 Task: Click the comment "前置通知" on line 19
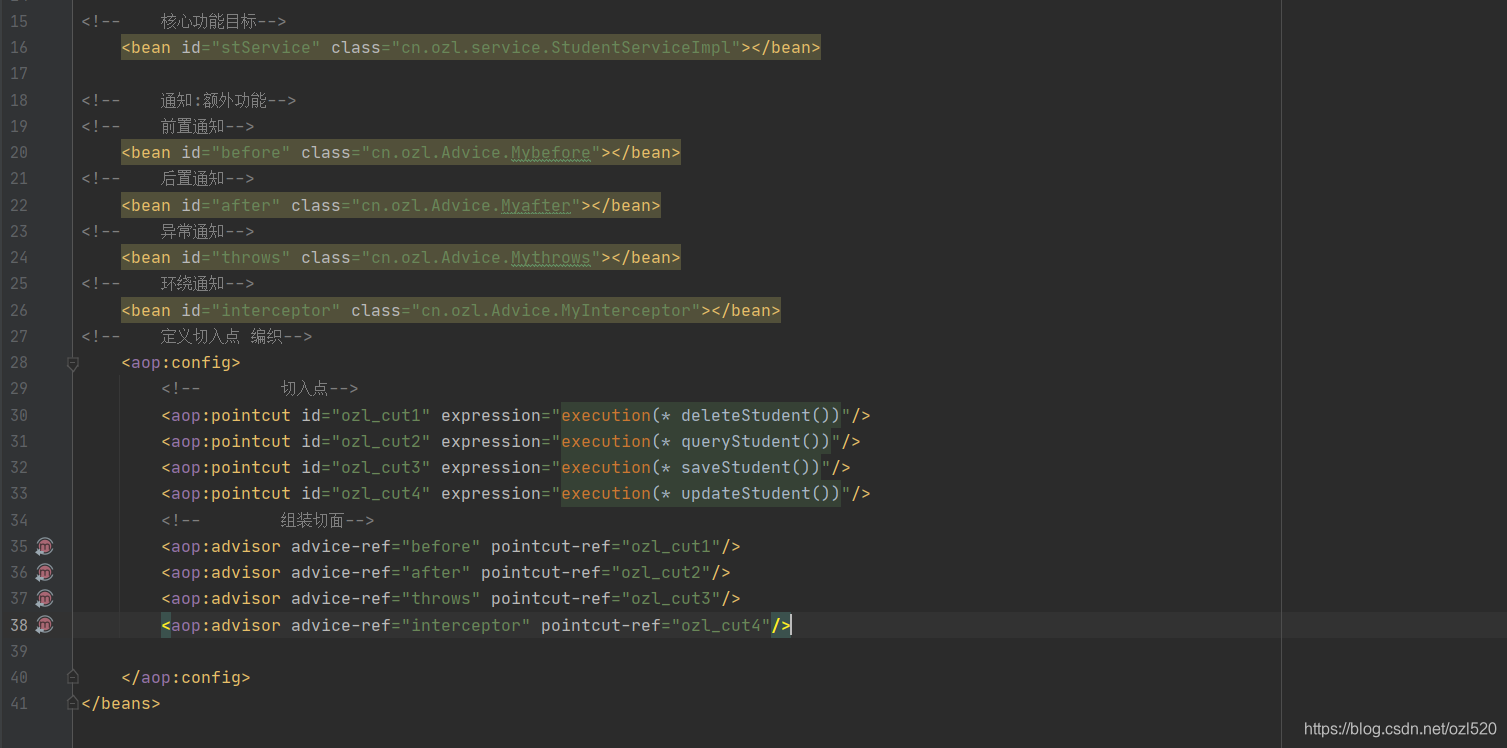click(192, 126)
